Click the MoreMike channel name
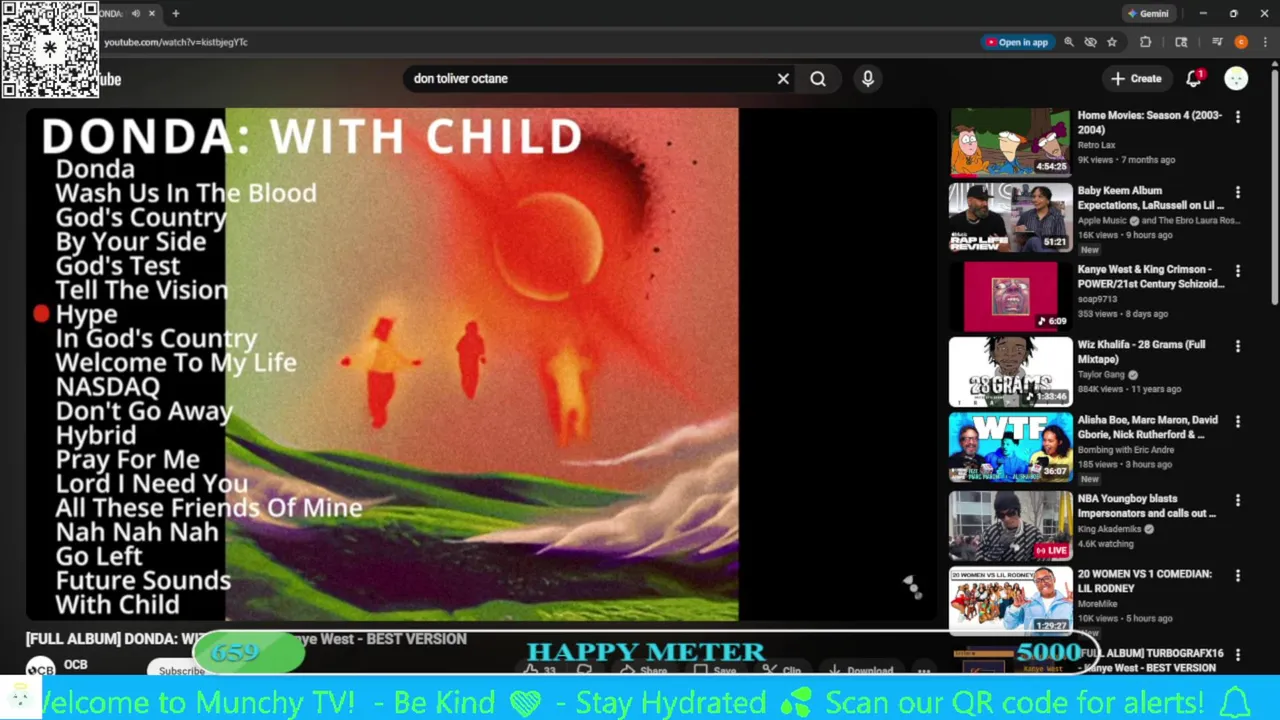Image resolution: width=1280 pixels, height=720 pixels. 1097,604
